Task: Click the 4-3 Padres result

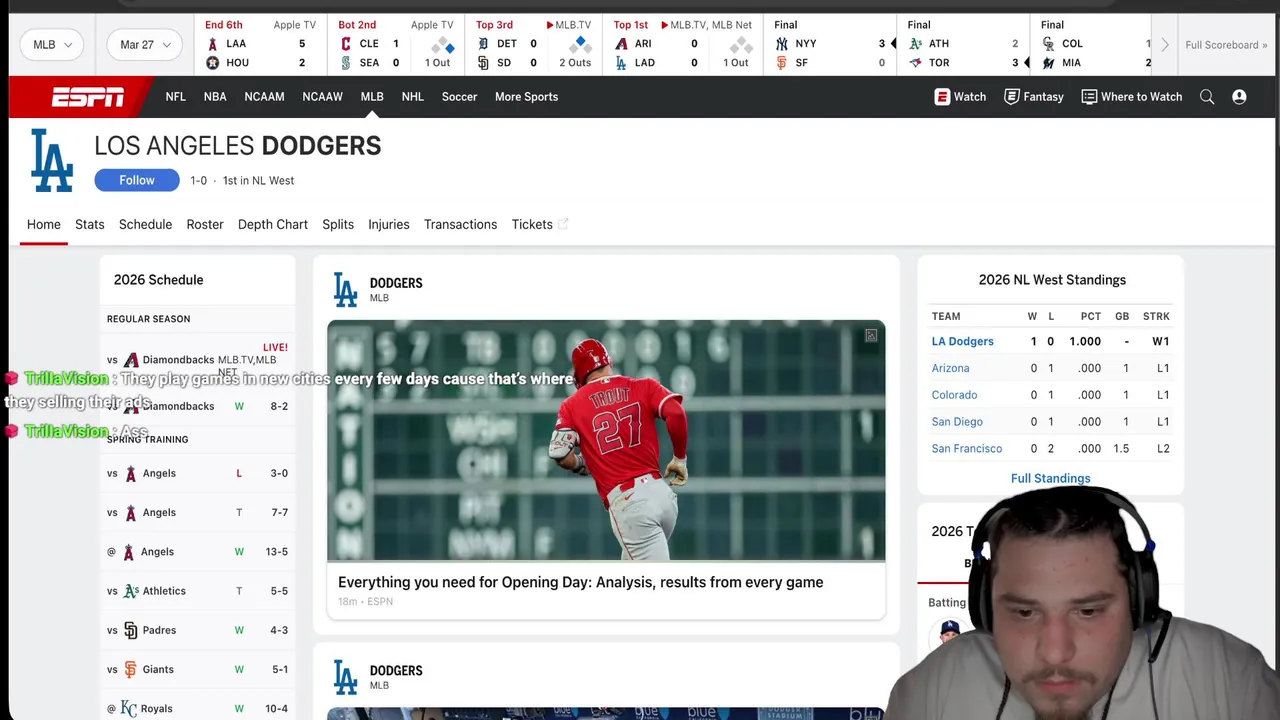Action: 279,630
